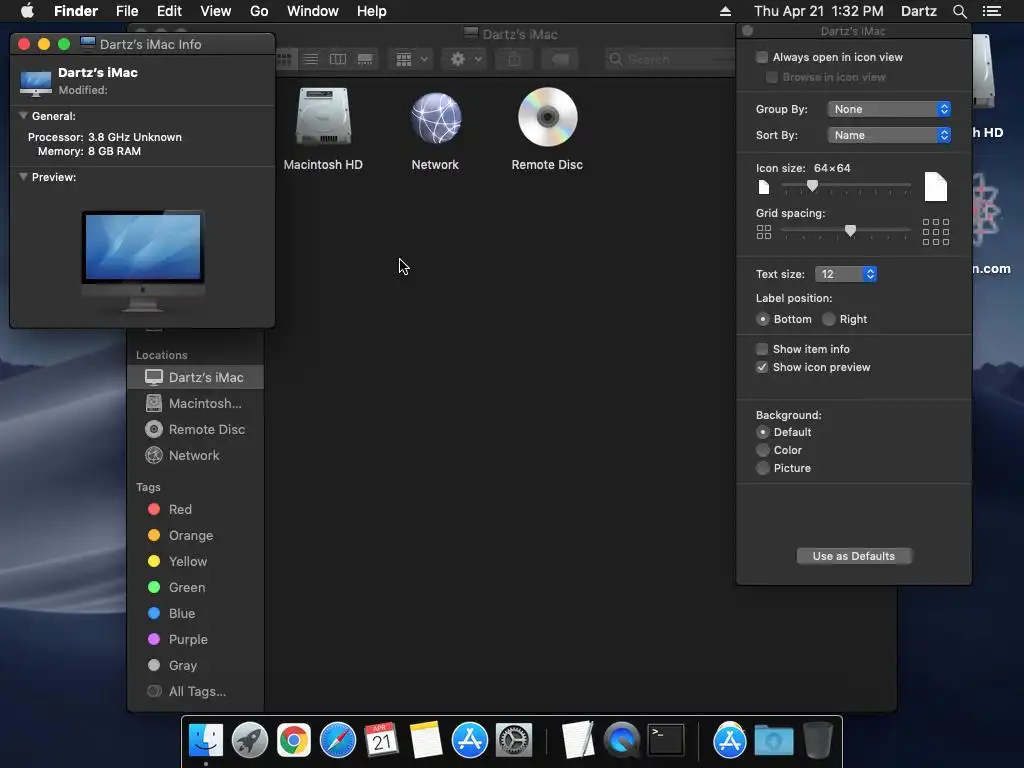Open Notes from the Dock
1024x768 pixels.
click(426, 740)
